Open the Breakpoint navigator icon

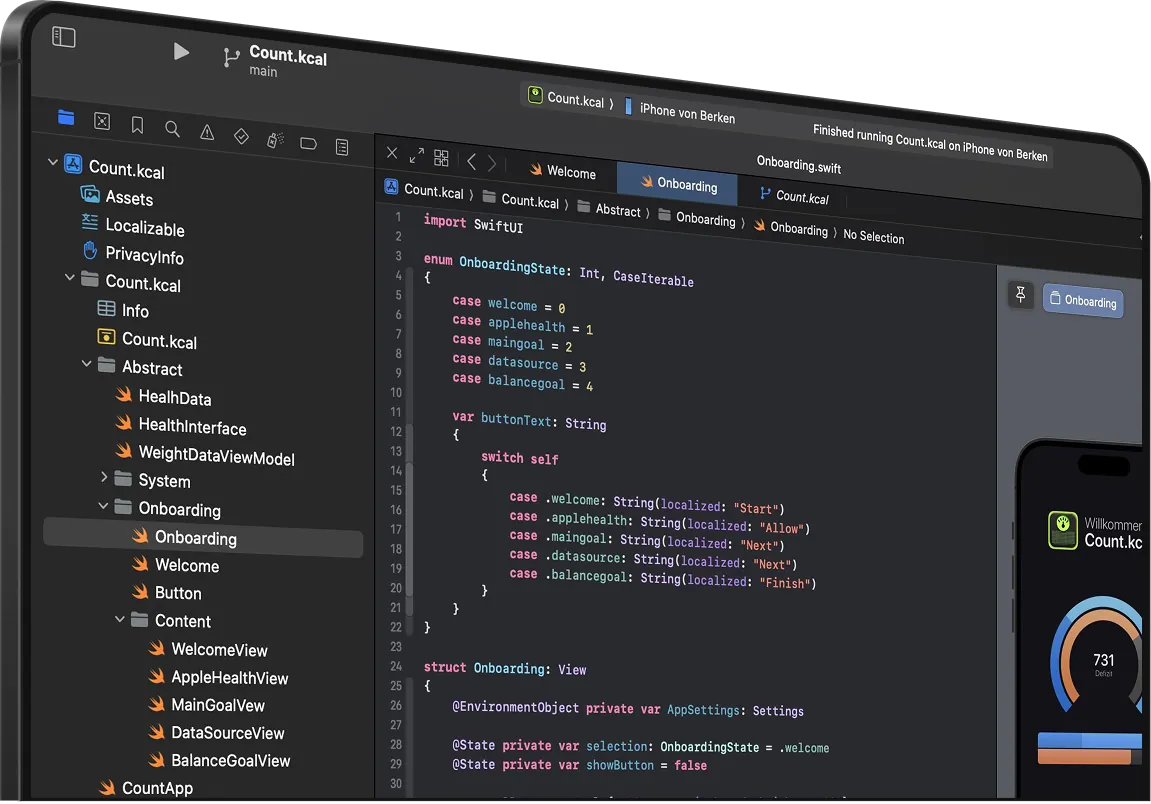pyautogui.click(x=308, y=144)
